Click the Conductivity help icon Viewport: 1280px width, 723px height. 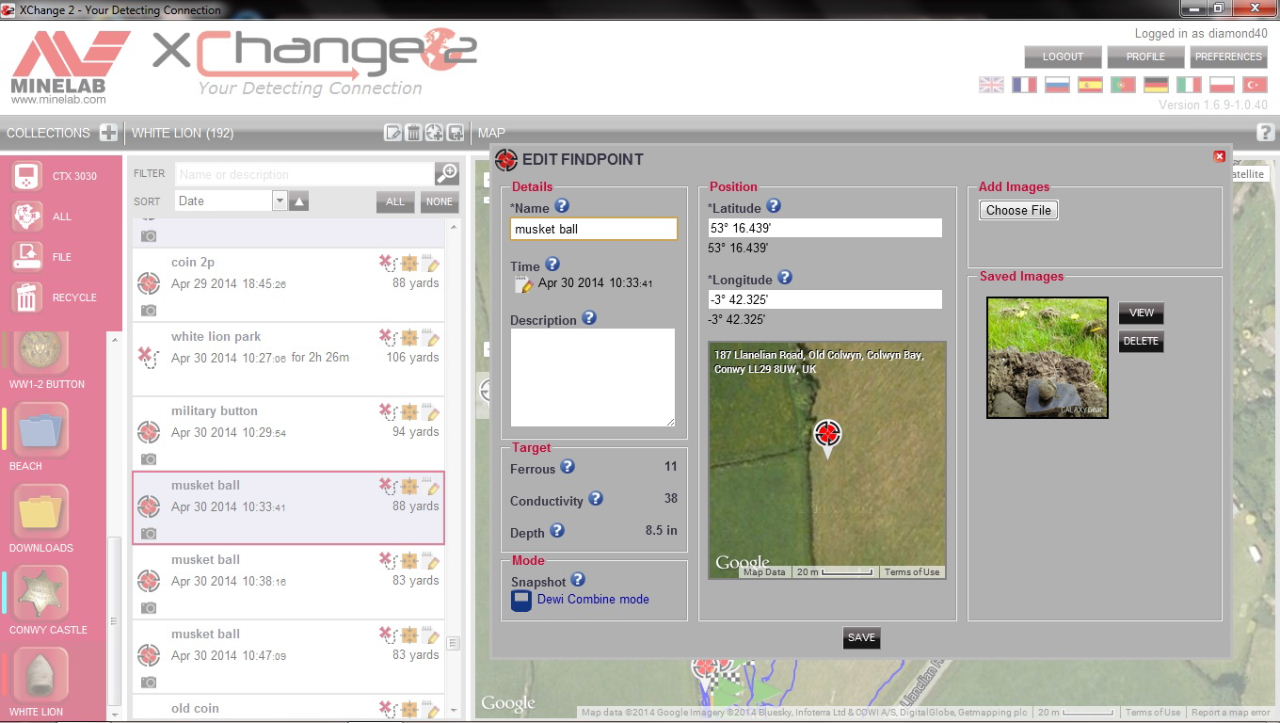595,498
